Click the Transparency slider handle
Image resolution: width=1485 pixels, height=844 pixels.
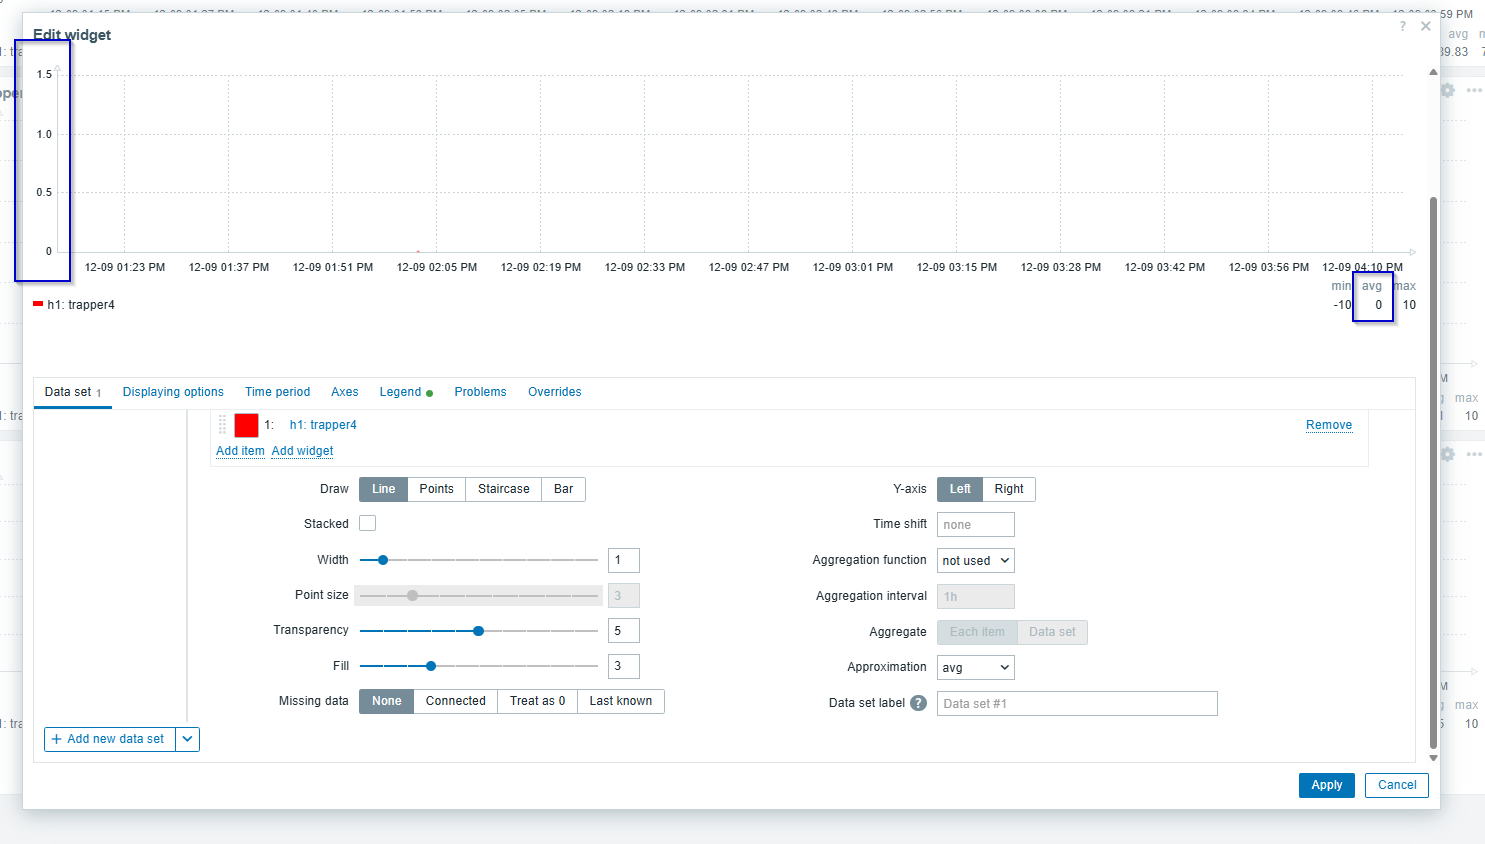point(478,631)
